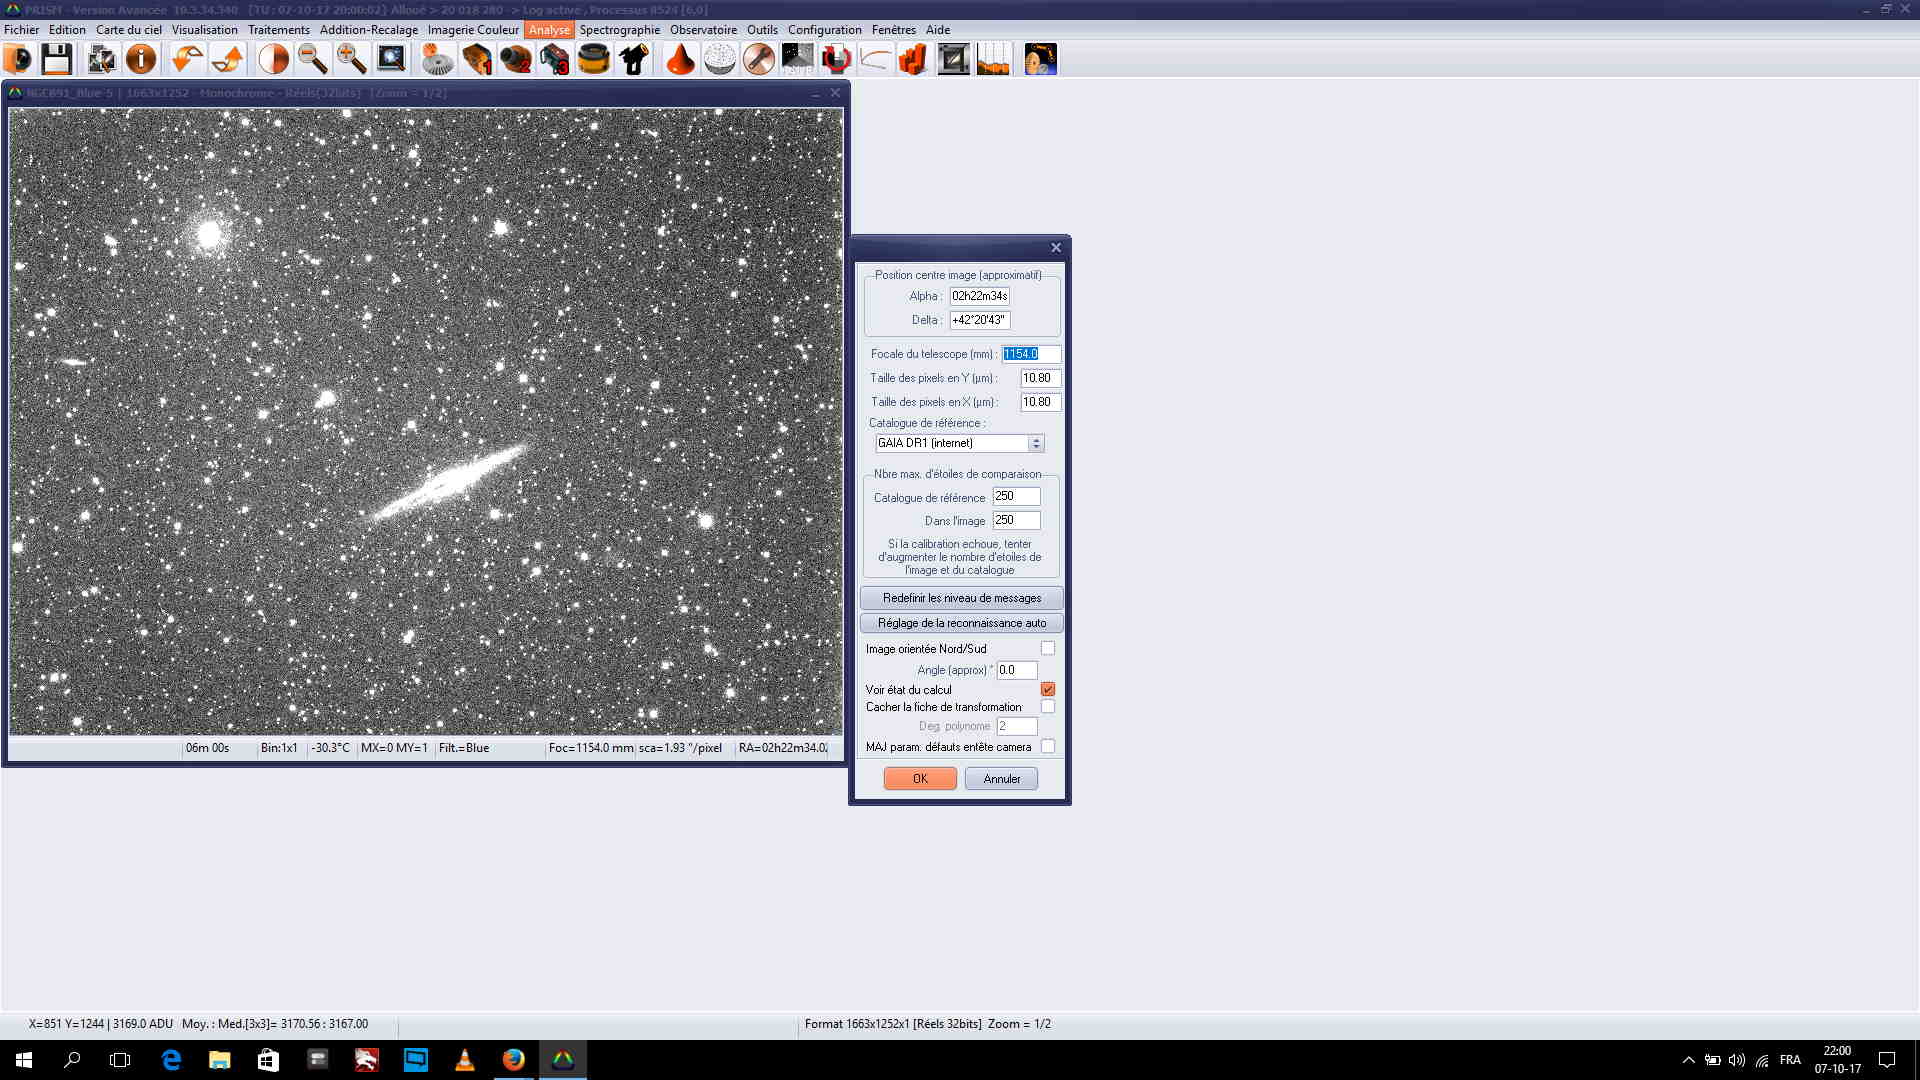Image resolution: width=1920 pixels, height=1080 pixels.
Task: Open the Analyse menu
Action: [549, 30]
